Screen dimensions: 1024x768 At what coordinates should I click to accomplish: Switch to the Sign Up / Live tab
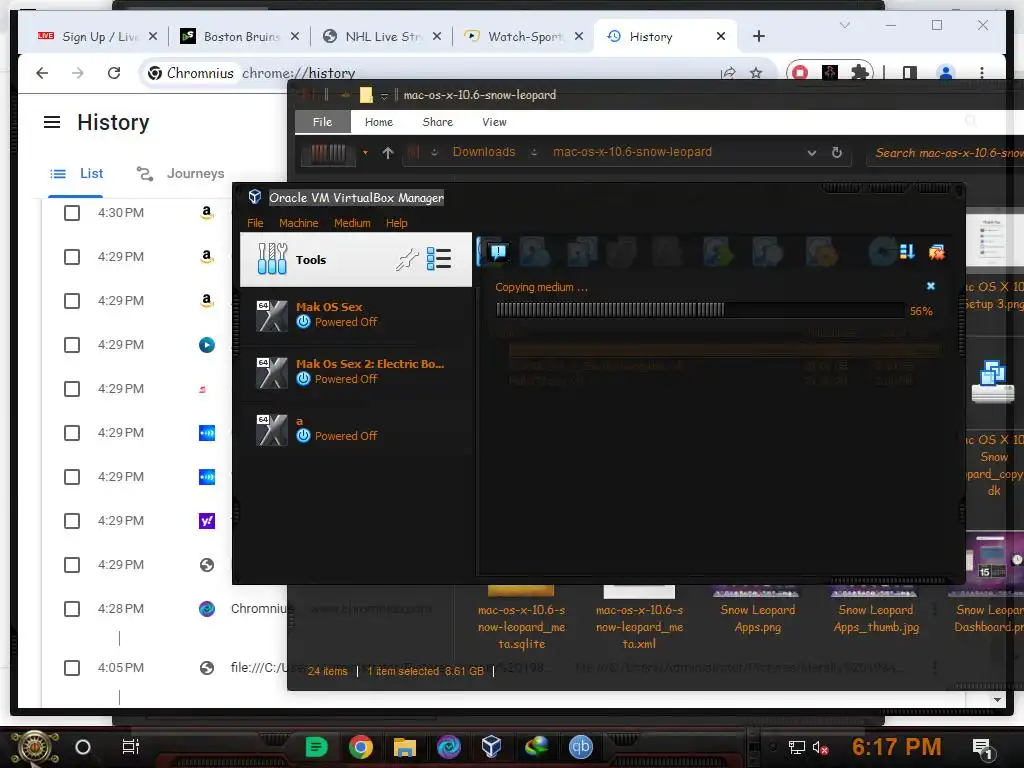pos(97,37)
